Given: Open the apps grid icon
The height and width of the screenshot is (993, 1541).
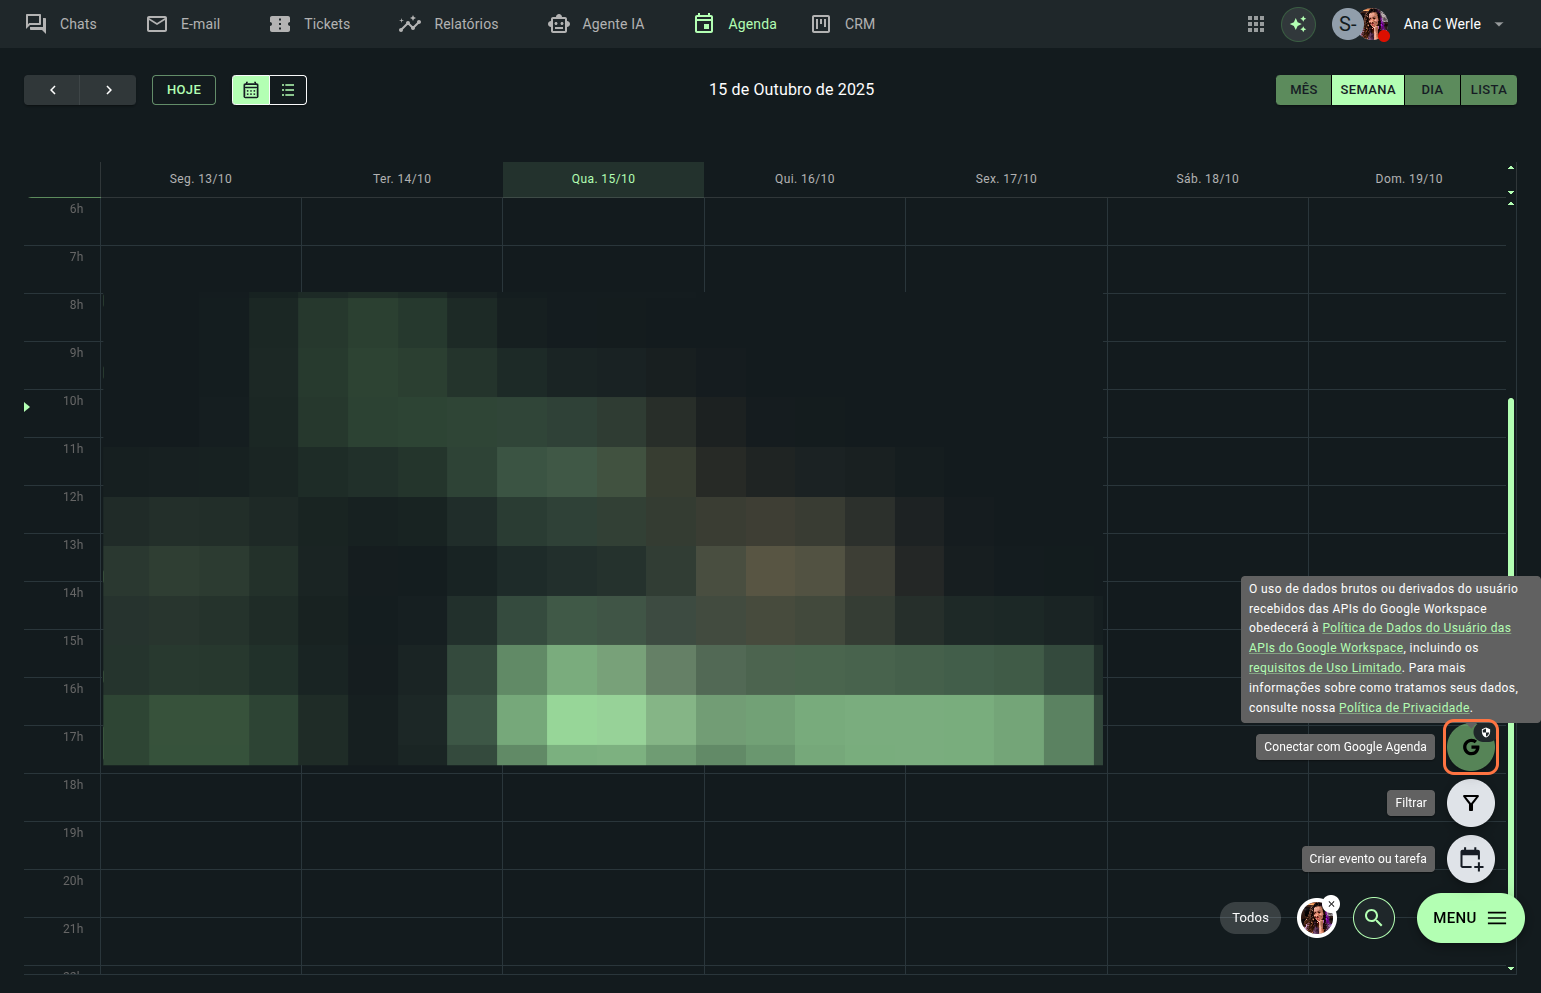Looking at the screenshot, I should coord(1256,24).
